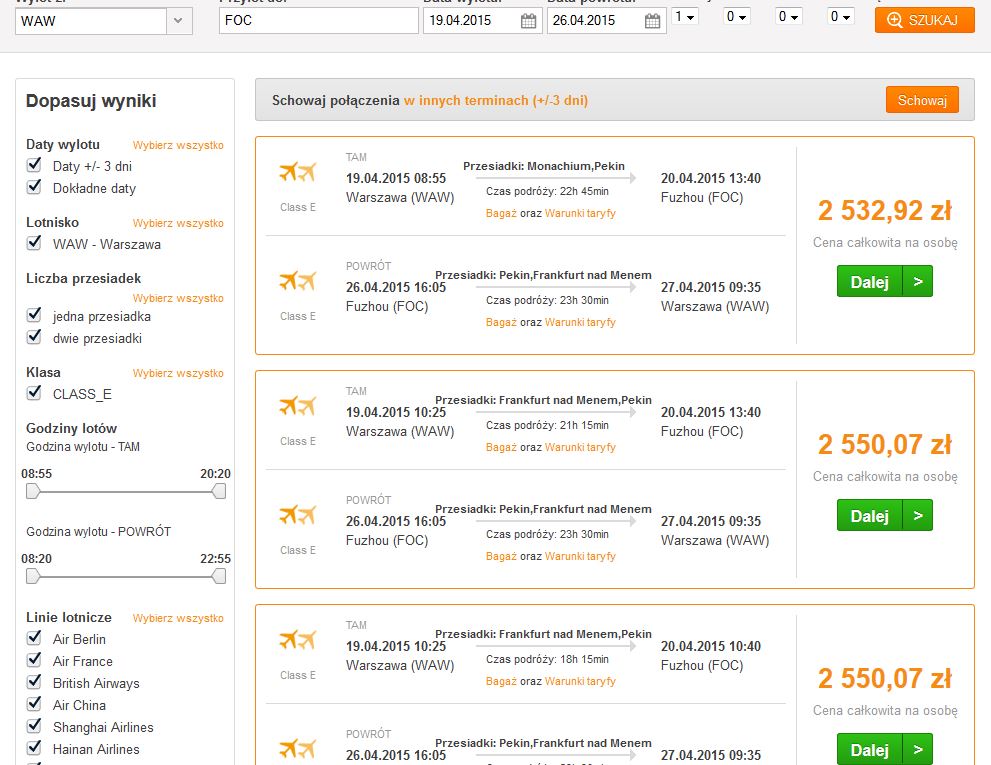Image resolution: width=991 pixels, height=765 pixels.
Task: Click the airplane icon of first return flight
Action: pyautogui.click(x=298, y=281)
